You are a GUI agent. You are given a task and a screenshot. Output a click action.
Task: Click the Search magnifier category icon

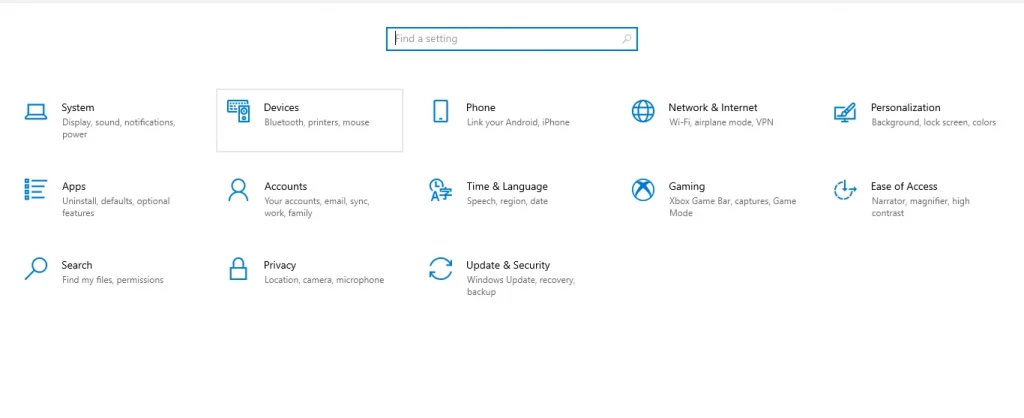pos(36,268)
